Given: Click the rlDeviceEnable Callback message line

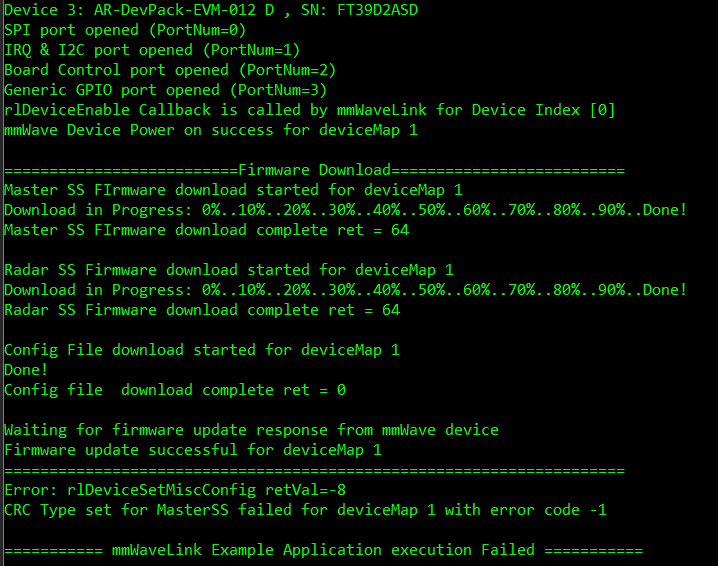Looking at the screenshot, I should [x=310, y=110].
